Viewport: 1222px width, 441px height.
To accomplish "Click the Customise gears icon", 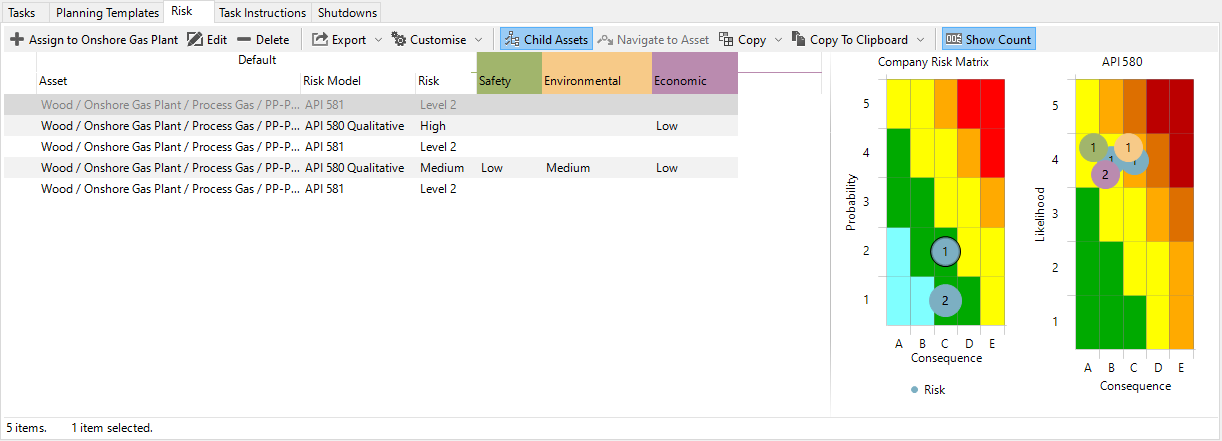I will click(x=399, y=40).
